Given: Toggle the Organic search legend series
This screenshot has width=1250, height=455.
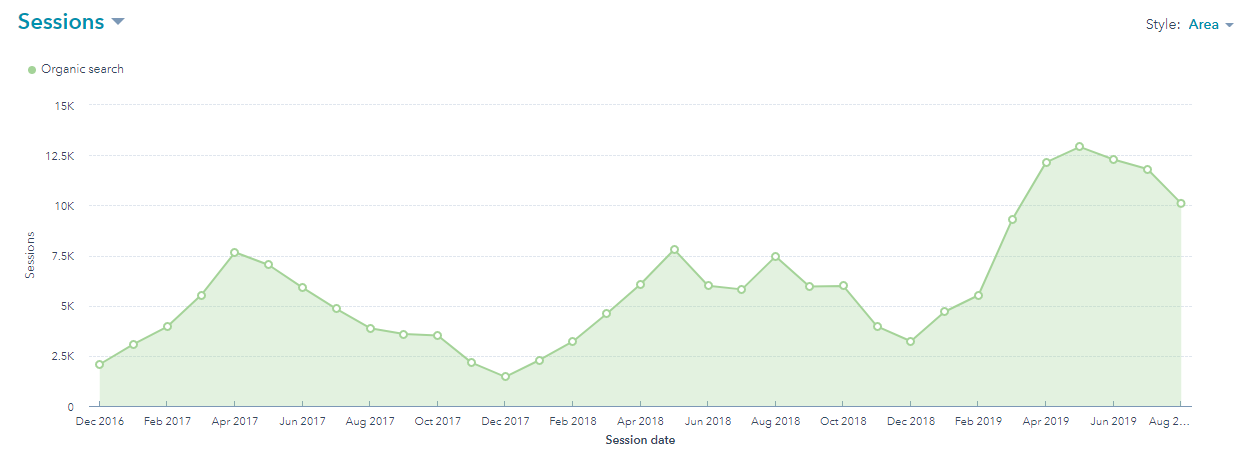Looking at the screenshot, I should 82,70.
